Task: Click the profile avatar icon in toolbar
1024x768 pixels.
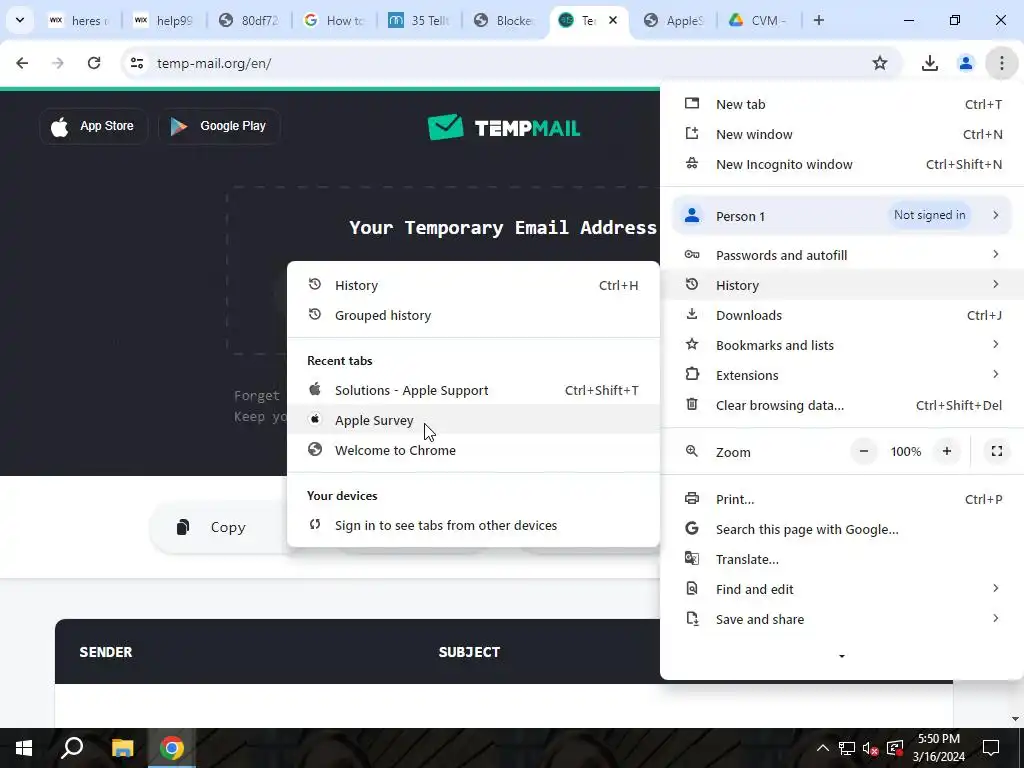Action: point(965,63)
